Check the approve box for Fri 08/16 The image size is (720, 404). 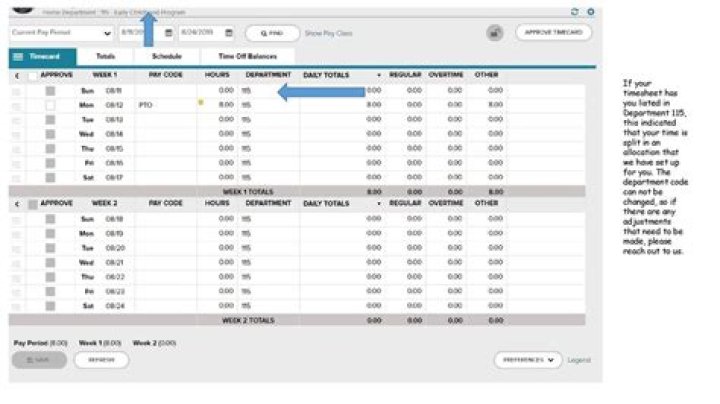[50, 163]
